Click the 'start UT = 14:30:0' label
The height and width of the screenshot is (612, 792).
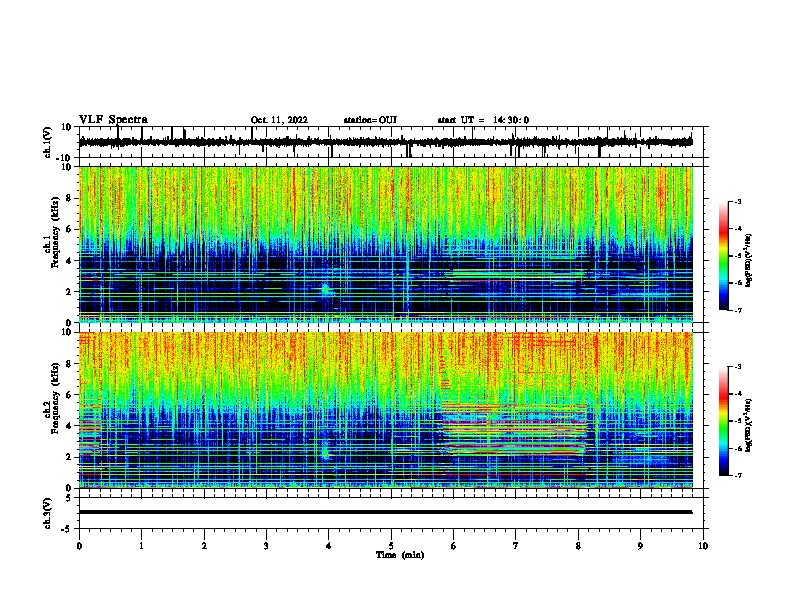(x=483, y=120)
